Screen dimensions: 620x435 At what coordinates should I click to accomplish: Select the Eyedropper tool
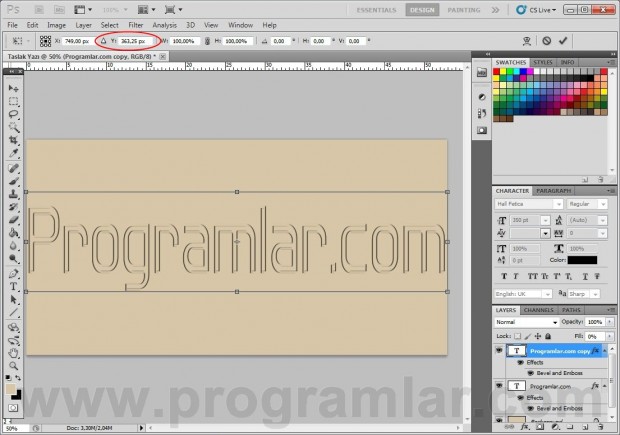click(x=13, y=153)
